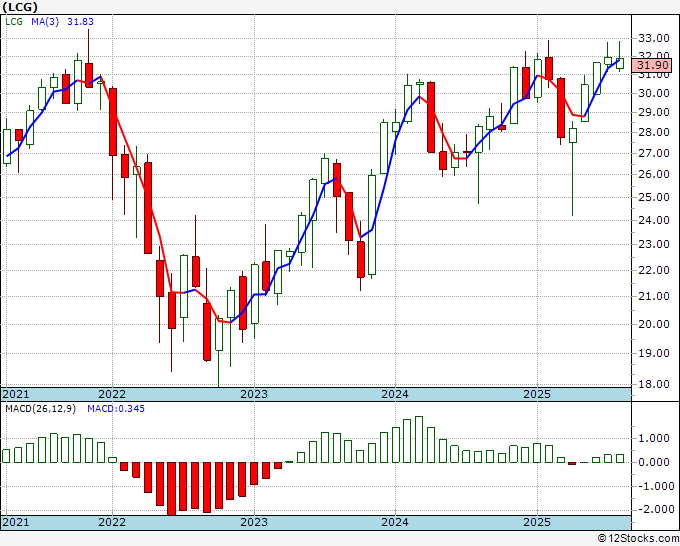Click the 0.000 MACD axis label
680x546 pixels.
coord(654,462)
